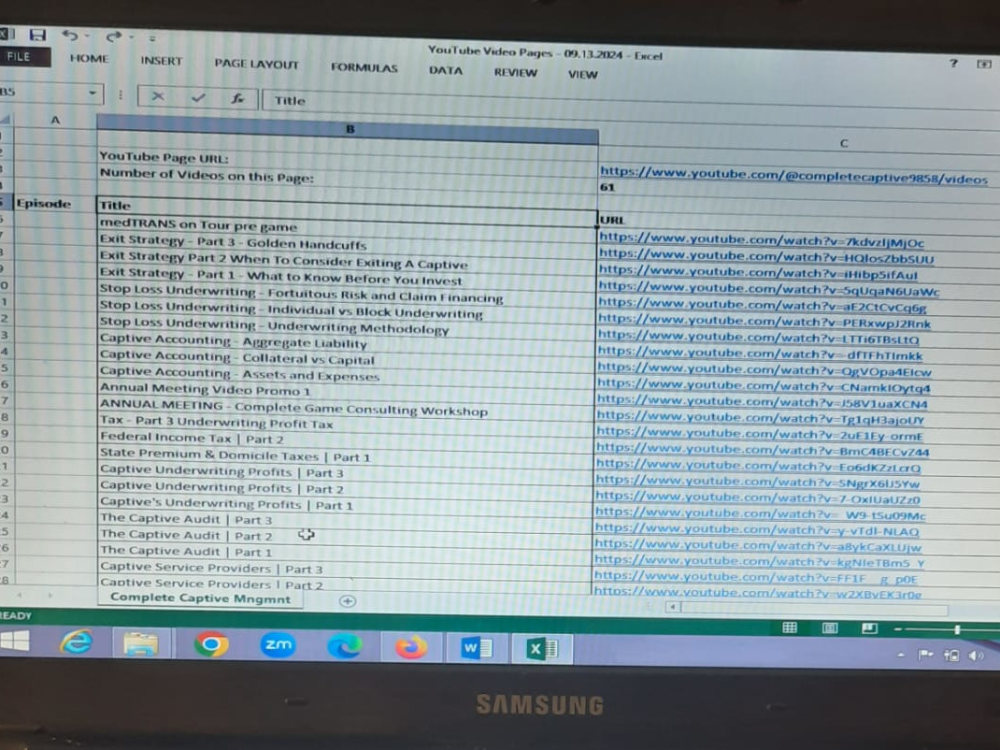Switch to the PAGE LAYOUT tab

click(x=256, y=64)
